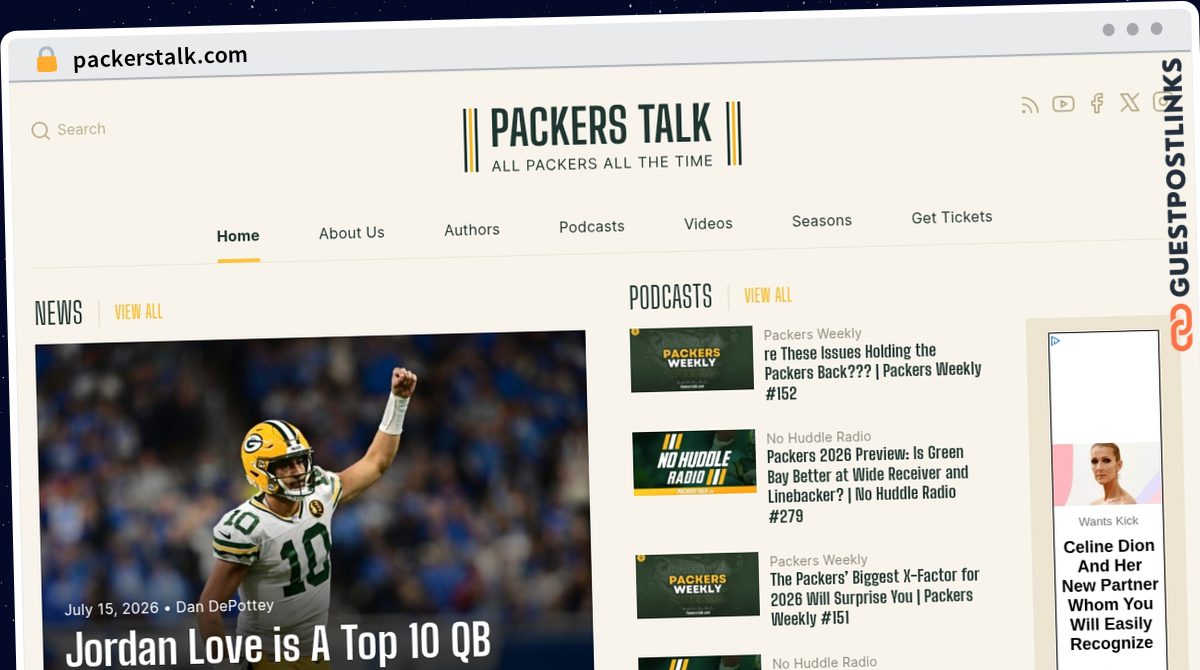Click the packerstalk.com address bar URL
The image size is (1200, 670).
[x=160, y=57]
